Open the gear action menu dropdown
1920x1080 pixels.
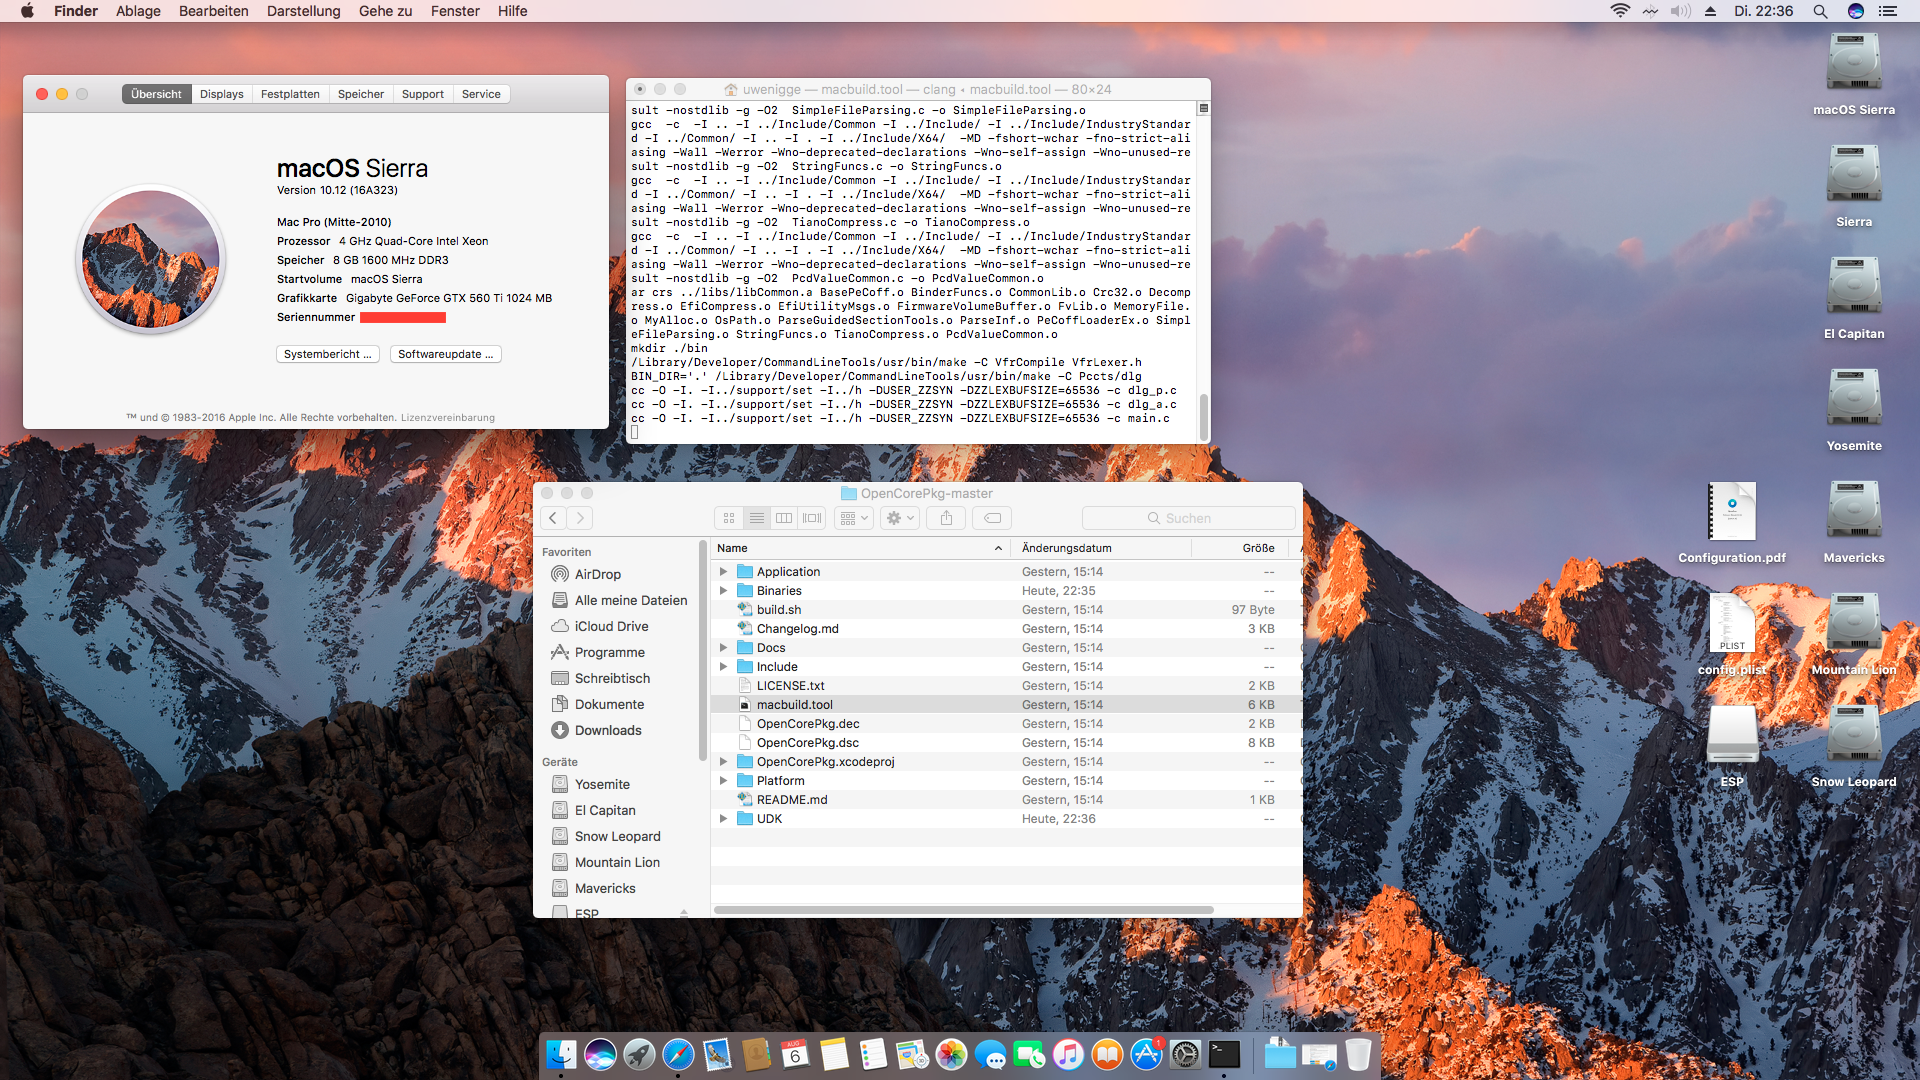click(900, 518)
